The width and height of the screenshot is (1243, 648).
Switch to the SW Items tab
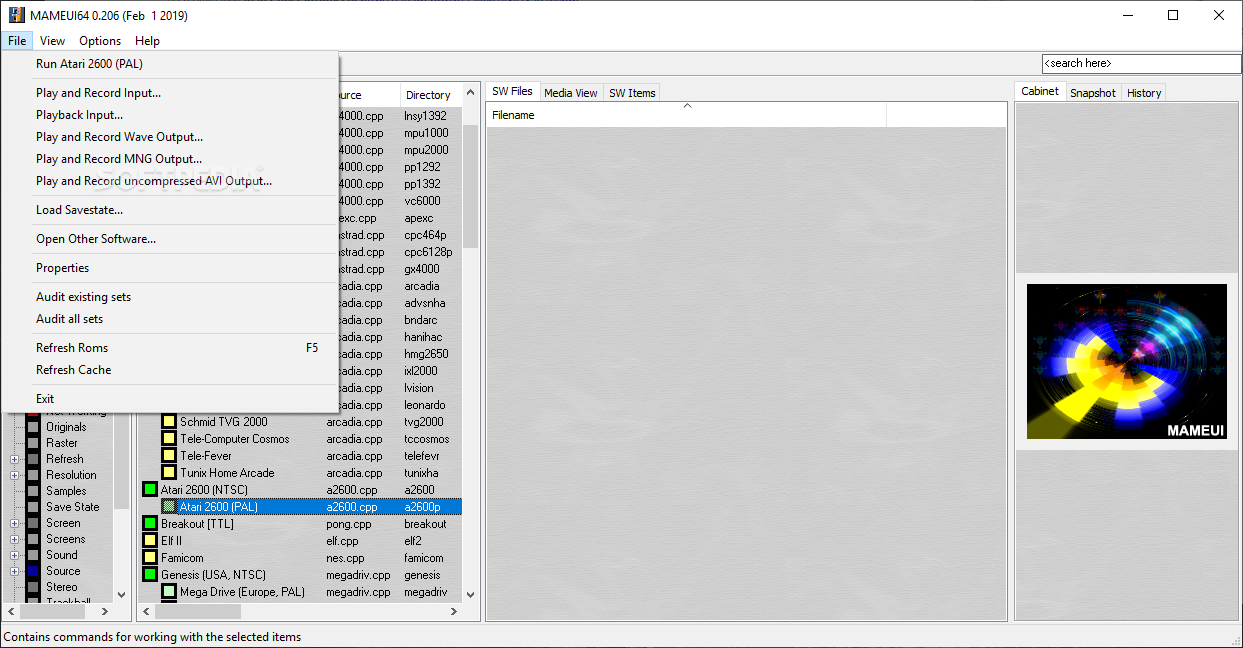[x=632, y=93]
